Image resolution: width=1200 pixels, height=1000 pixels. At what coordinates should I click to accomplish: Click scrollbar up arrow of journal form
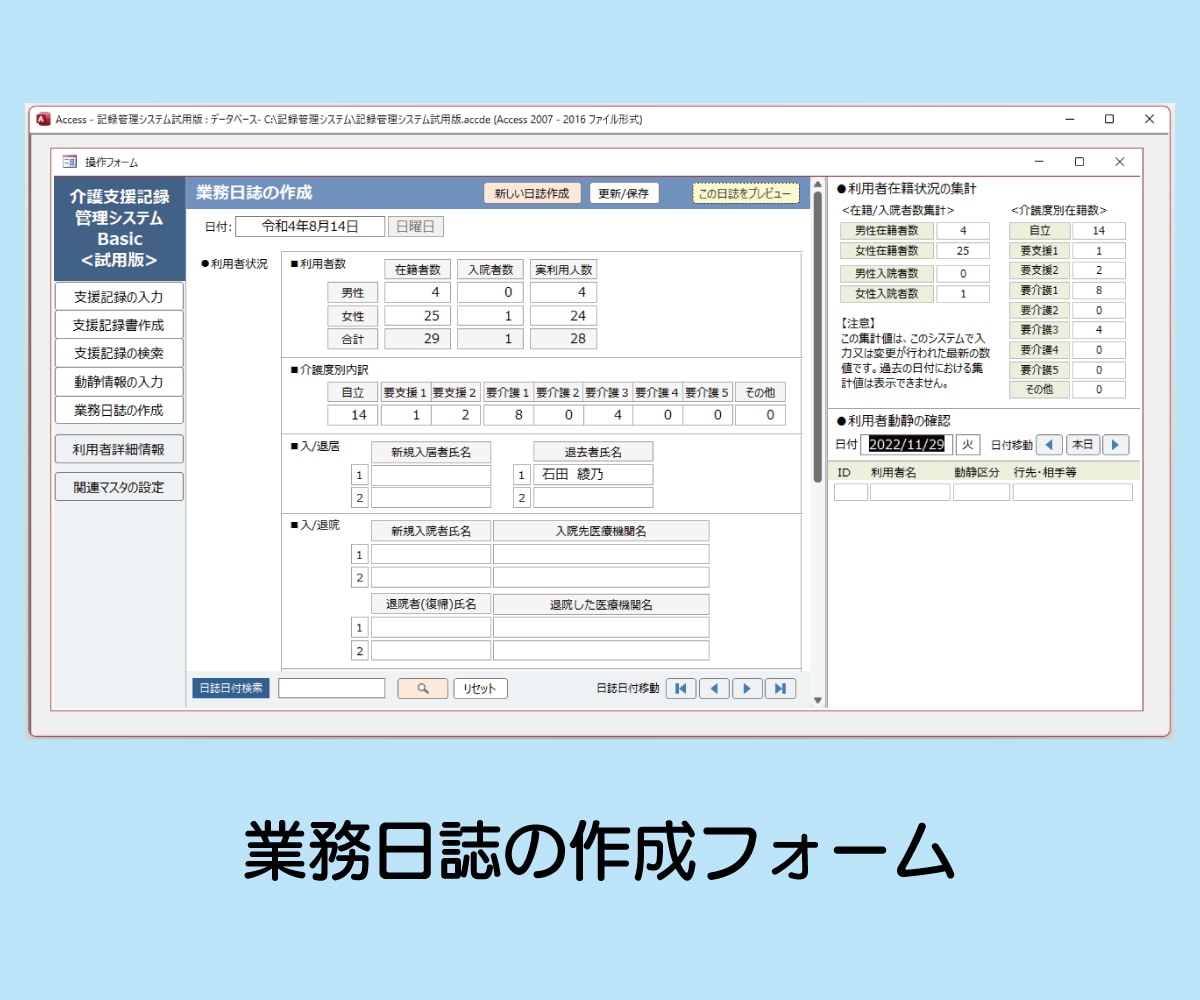click(817, 186)
